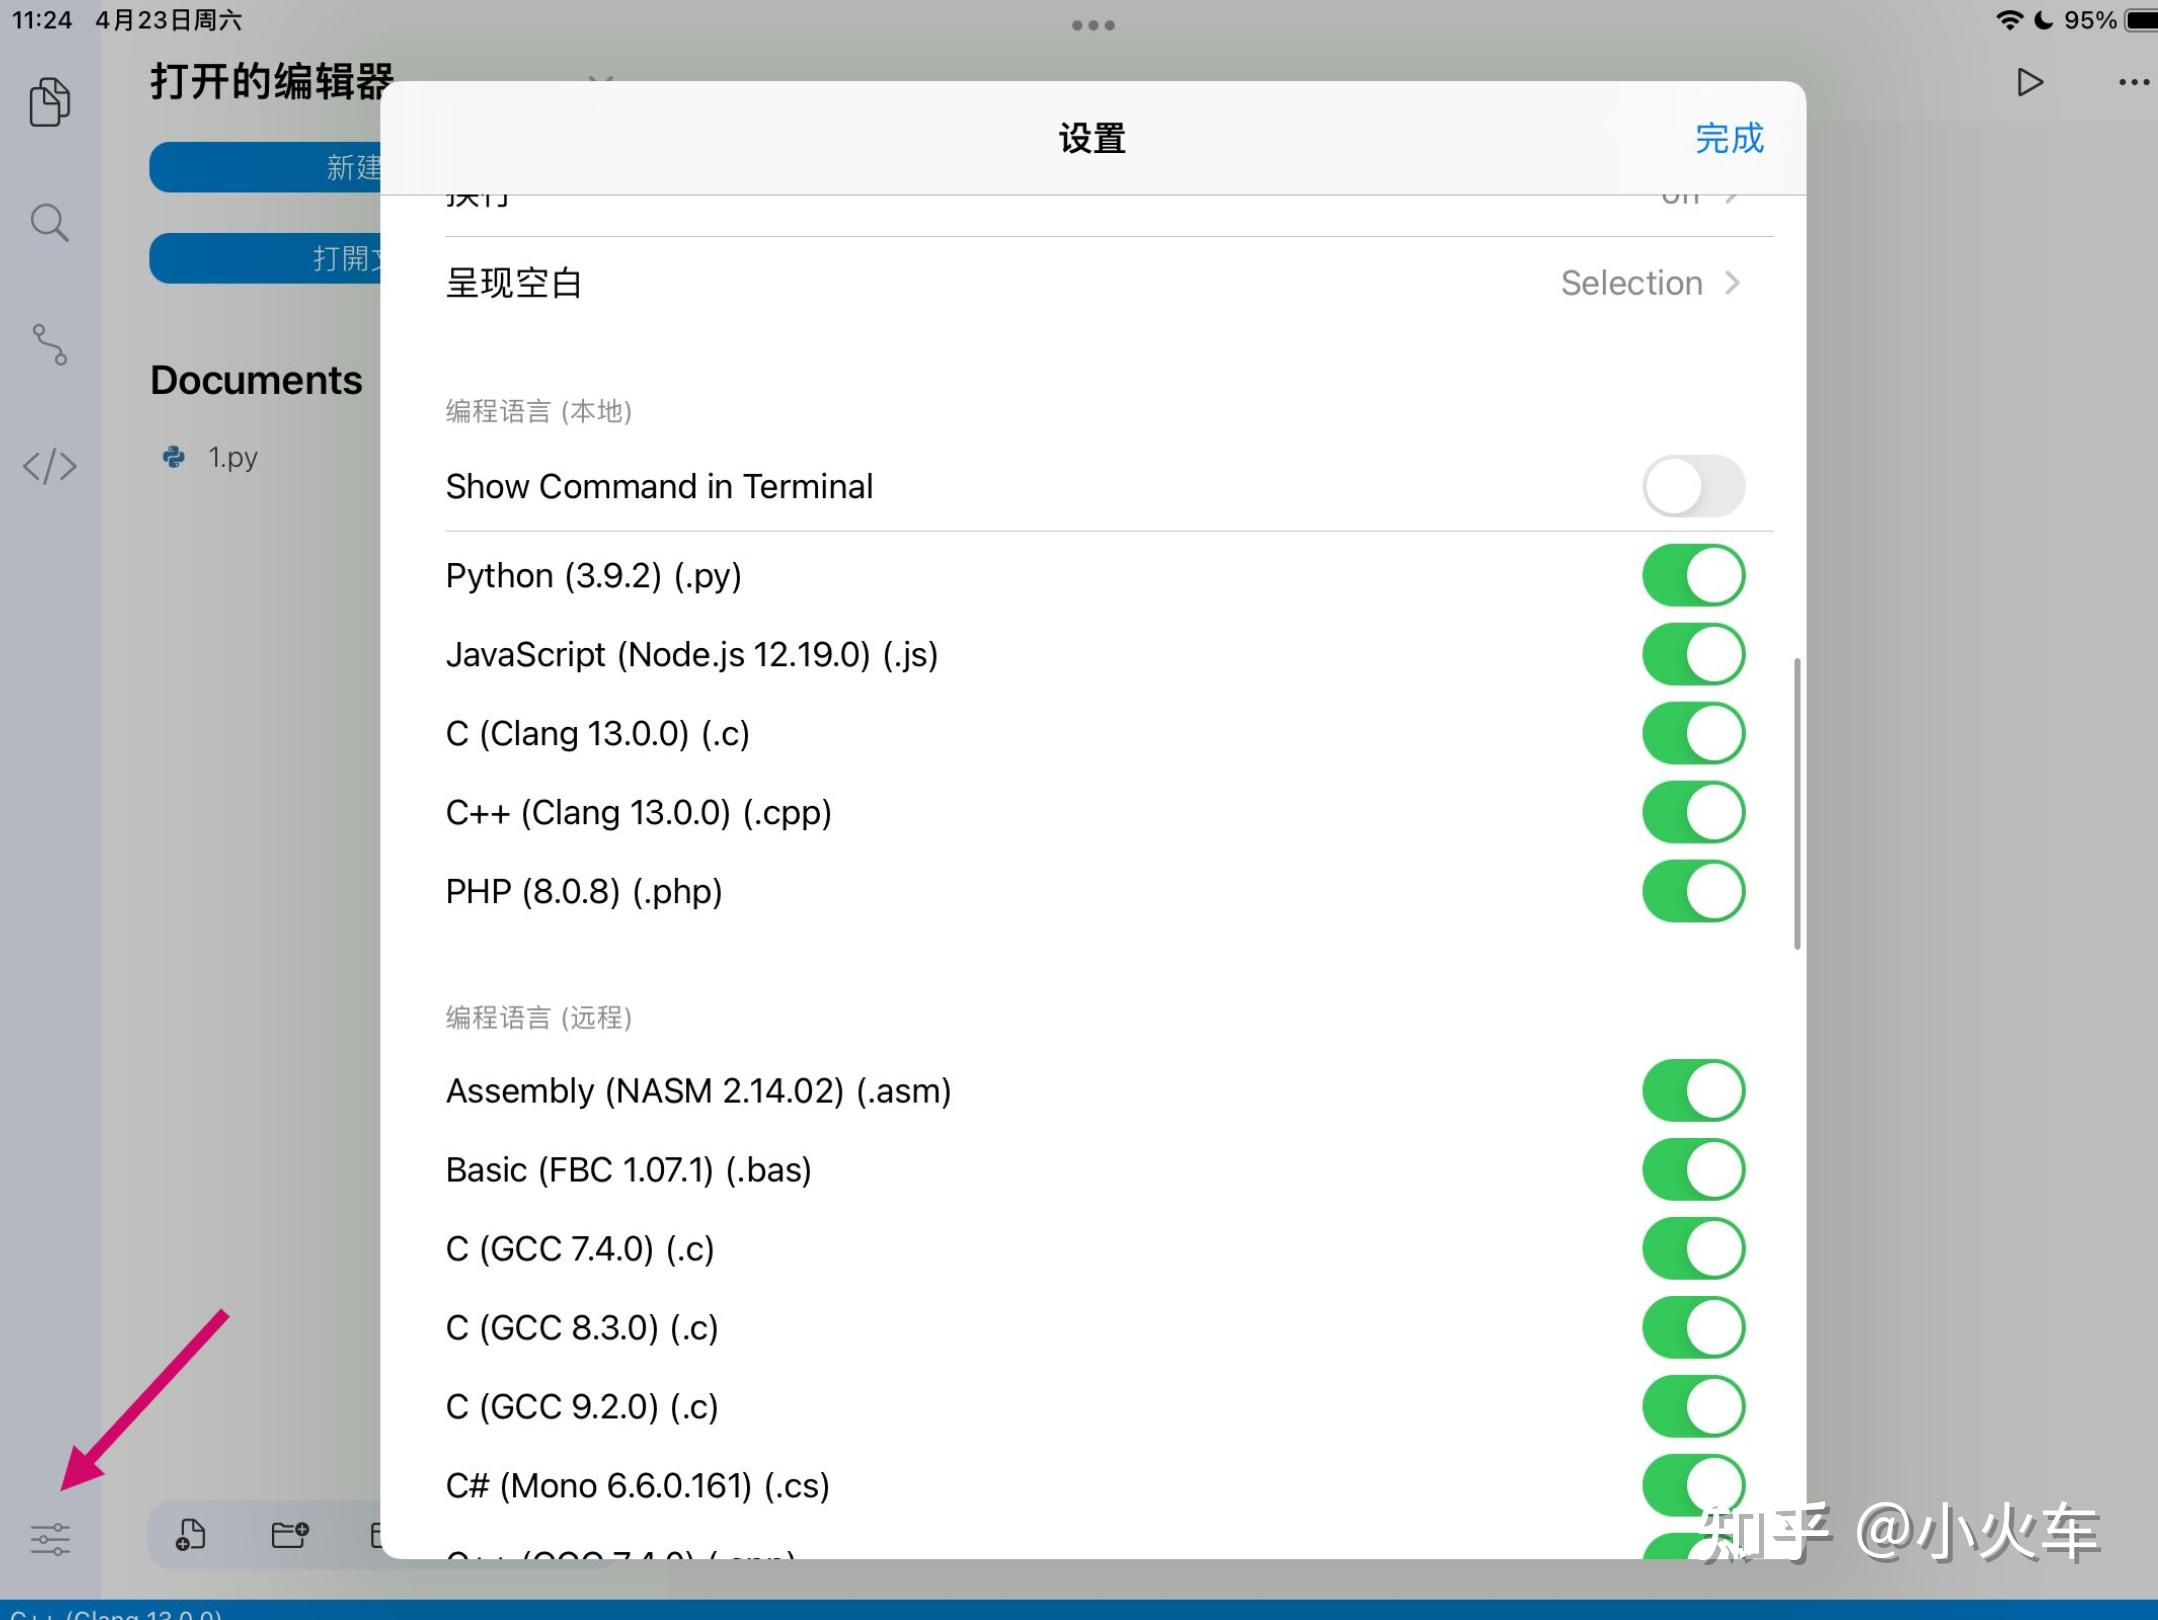Create a new folder with the new-folder icon
This screenshot has width=2158, height=1620.
[290, 1535]
